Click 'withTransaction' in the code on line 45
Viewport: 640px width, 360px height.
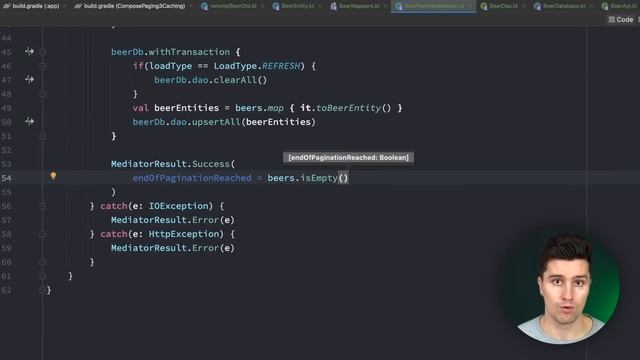pos(189,52)
